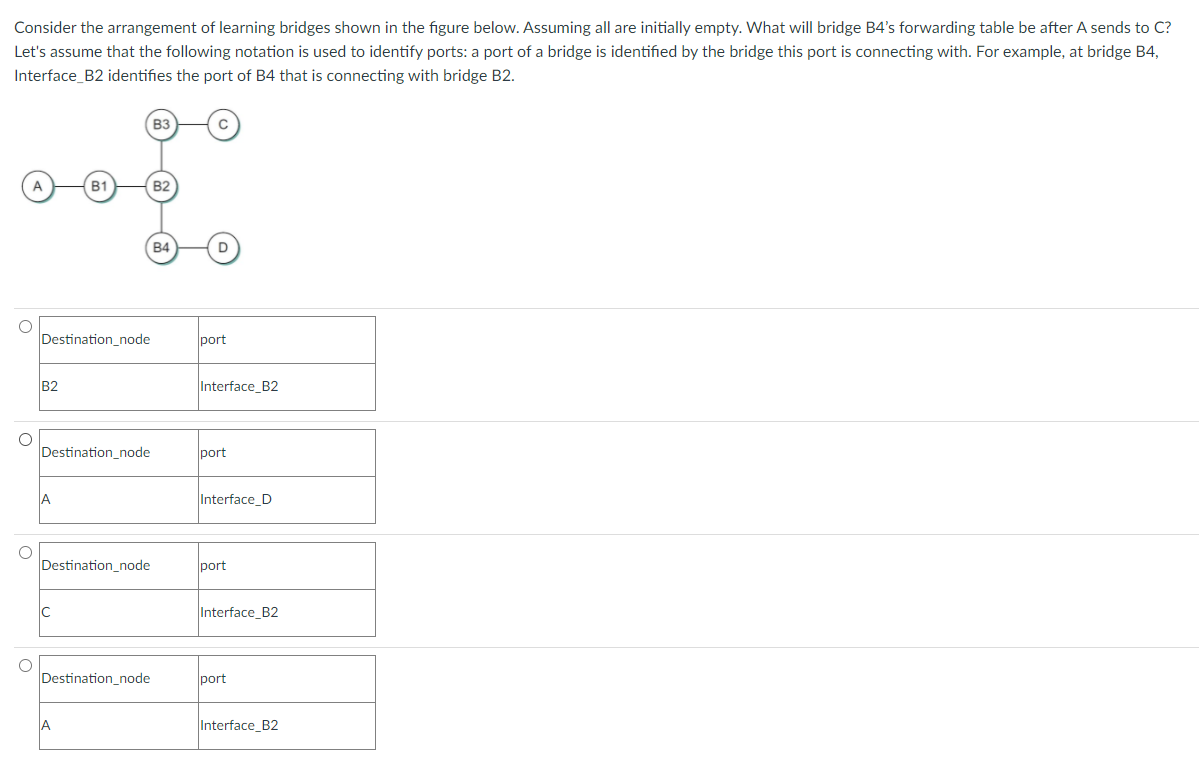Click the A destination cell in second table

pos(119,500)
